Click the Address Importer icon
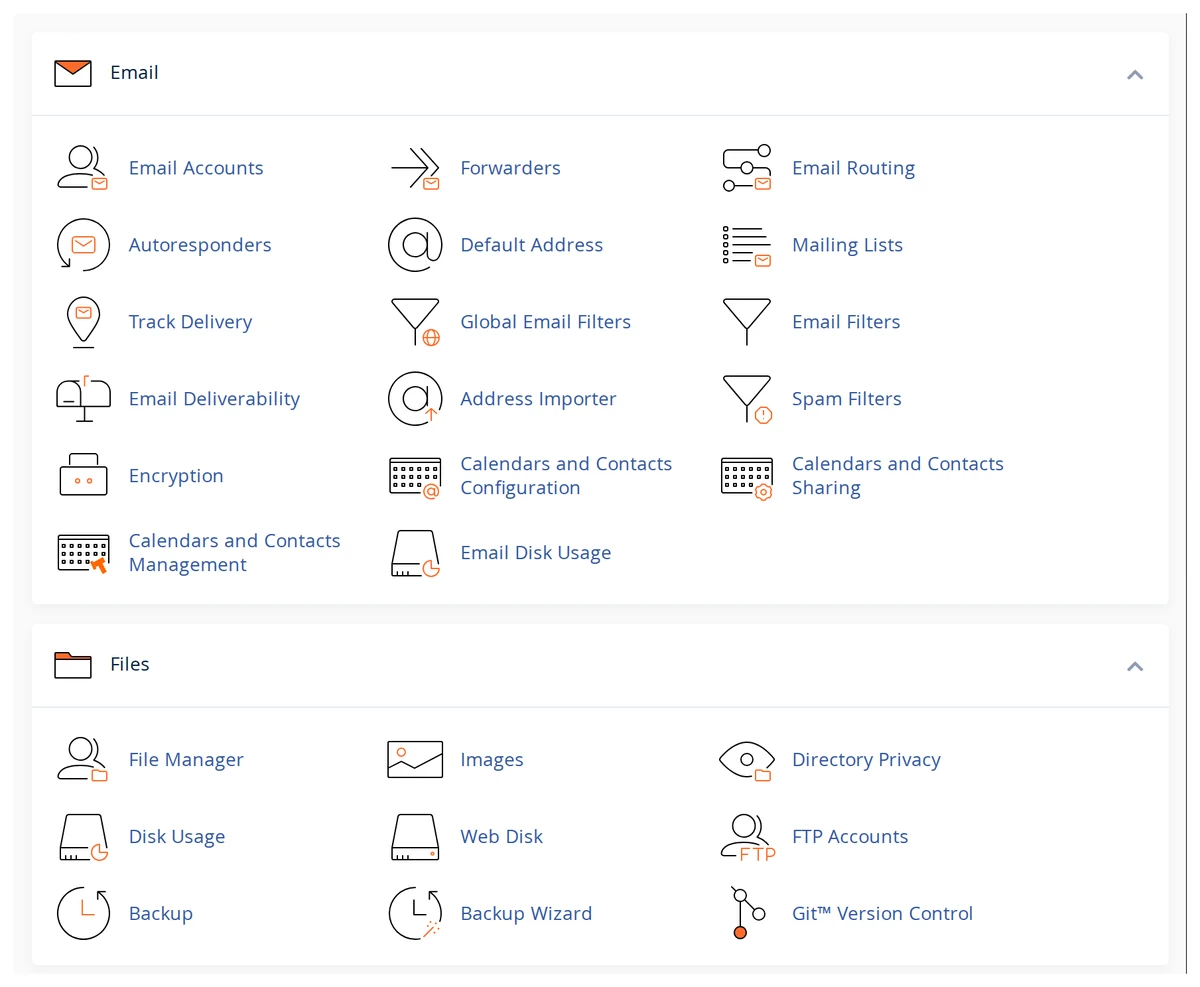 [415, 399]
